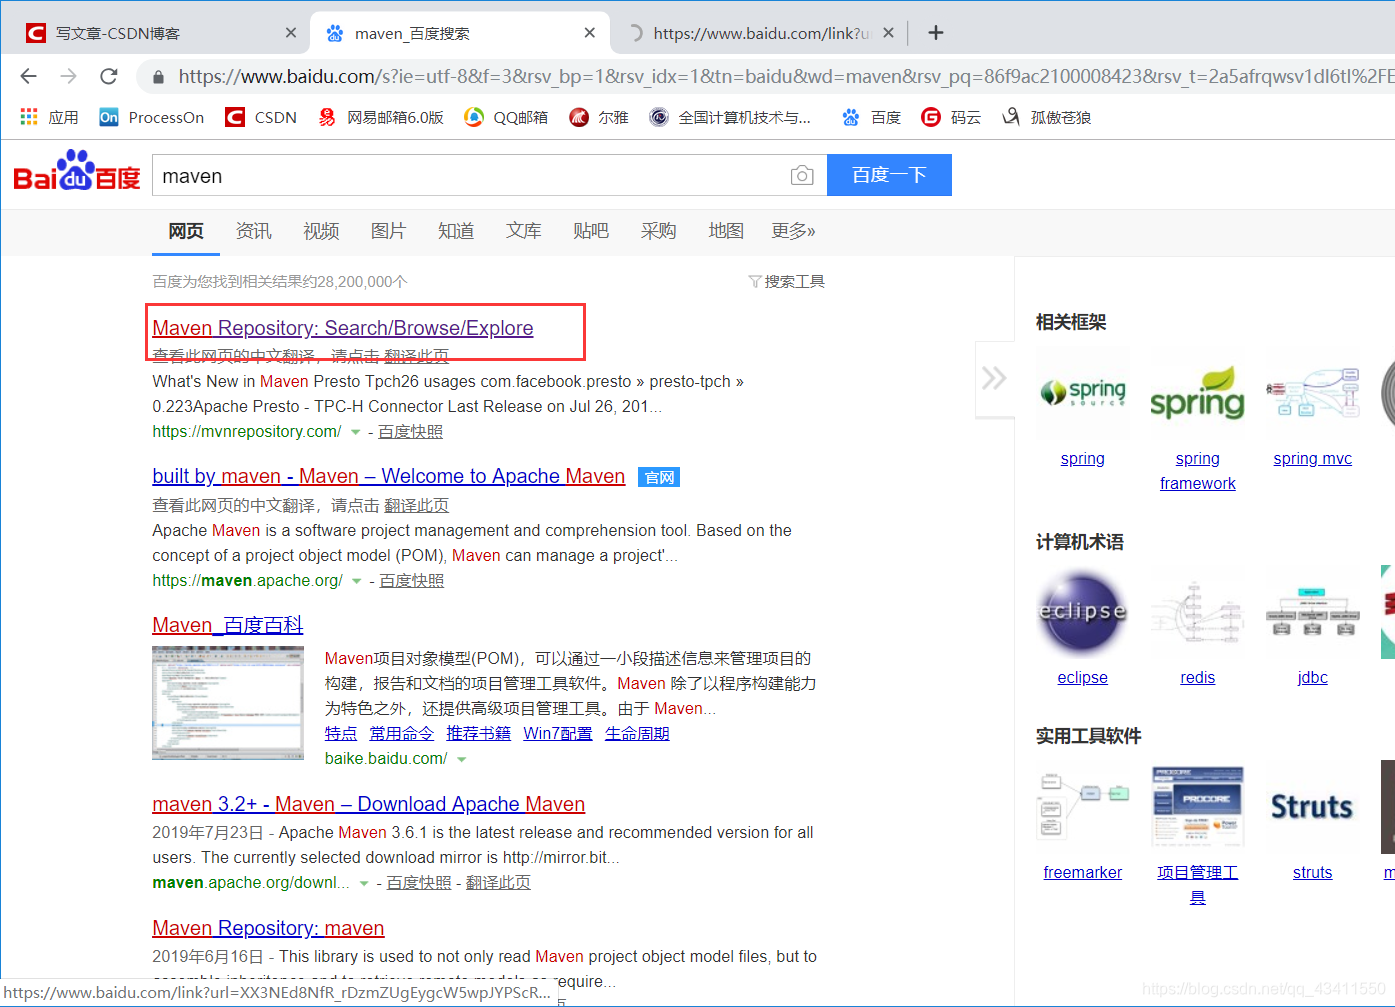This screenshot has width=1395, height=1007.
Task: Select the 视频 search category
Action: click(x=321, y=231)
